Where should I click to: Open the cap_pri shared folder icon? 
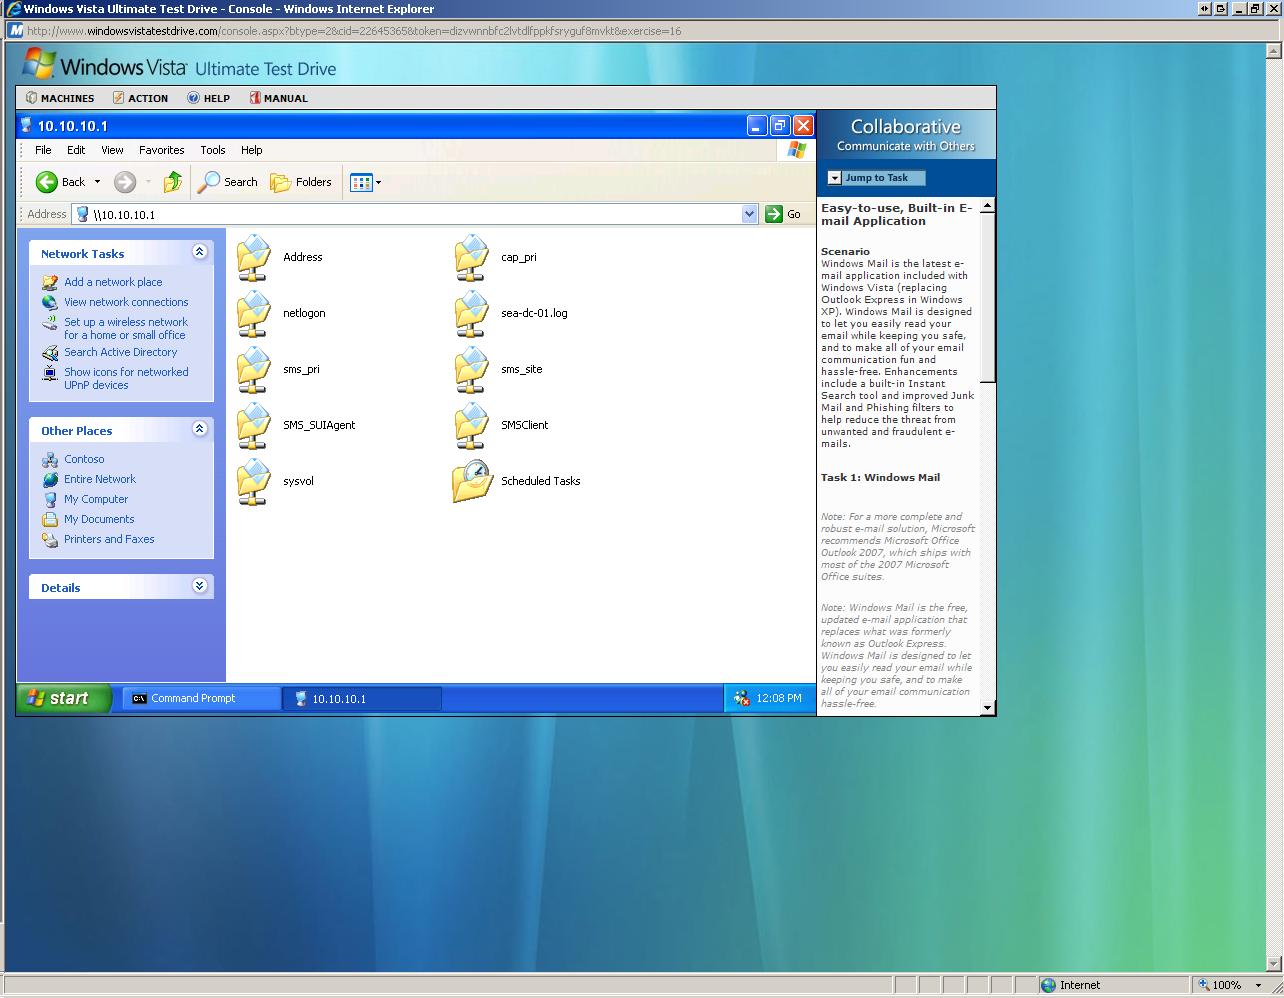pos(471,257)
